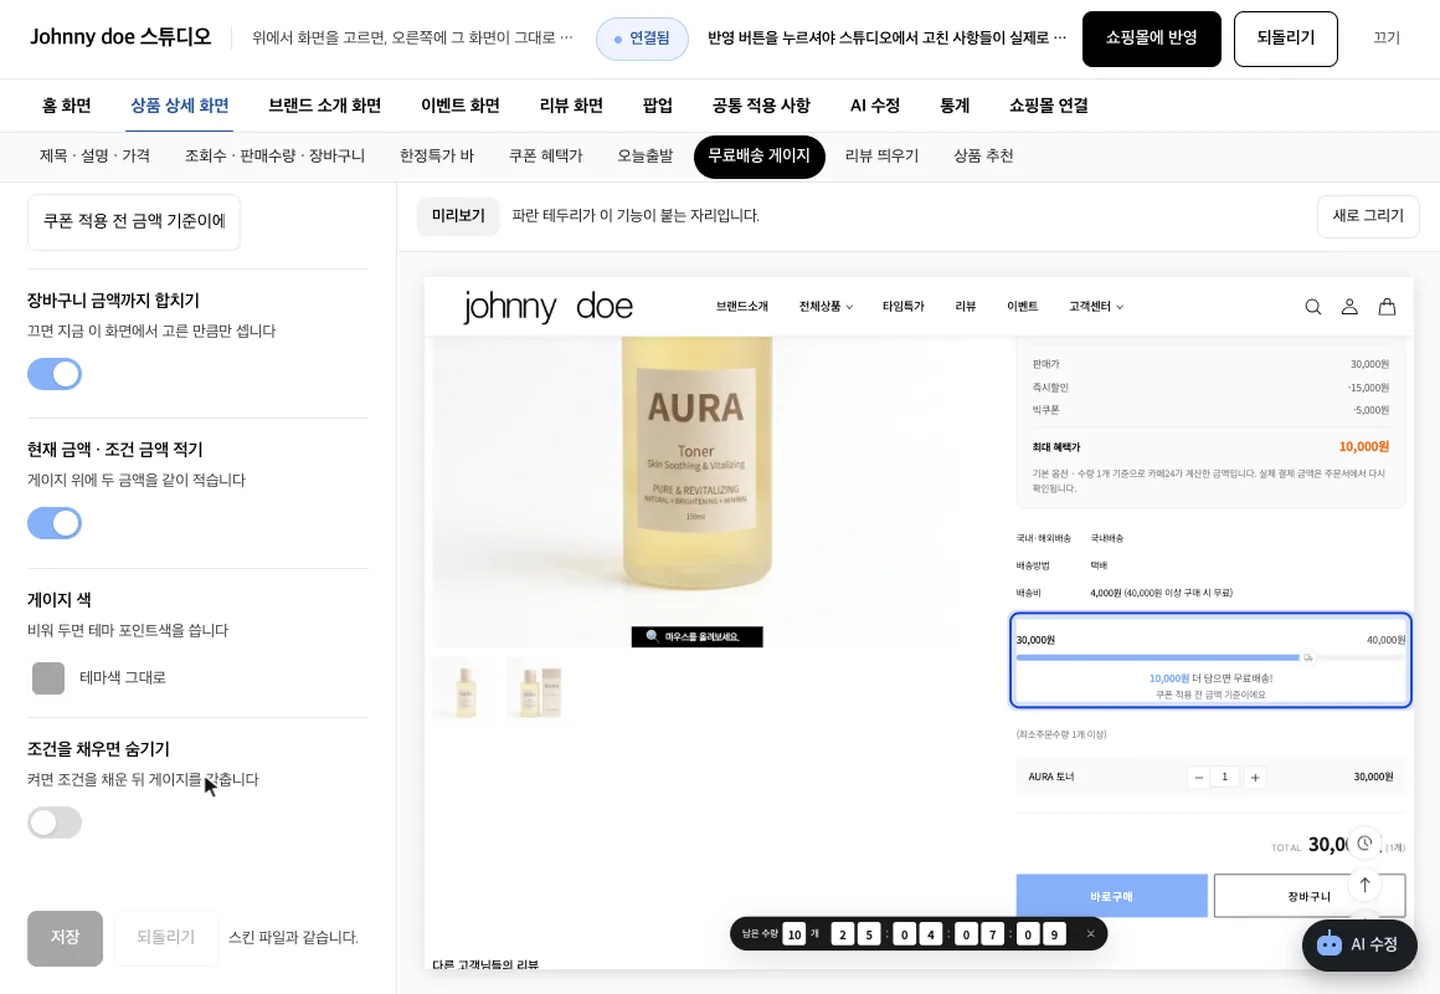Select 무료배송 게이지 sub-tab
The width and height of the screenshot is (1440, 994).
(759, 156)
